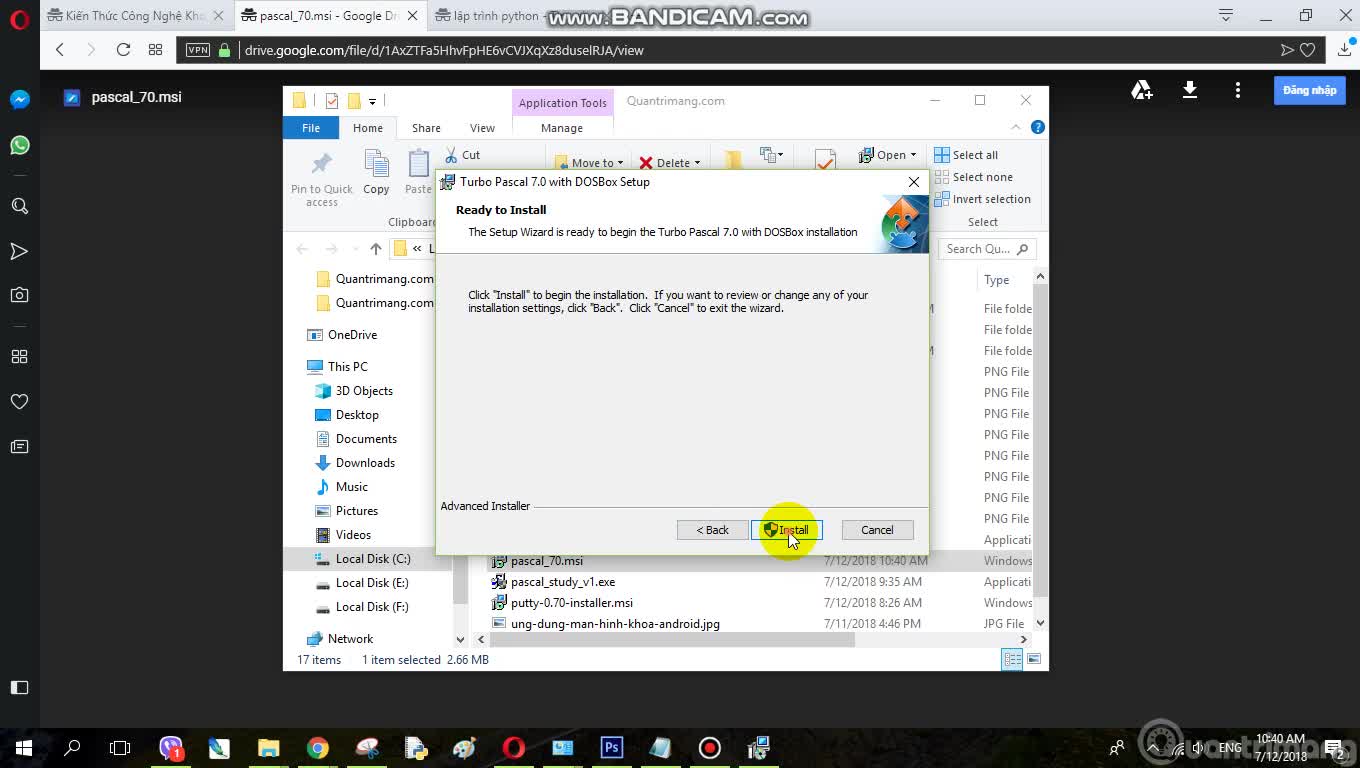The height and width of the screenshot is (768, 1360).
Task: Open the Open button dropdown arrow
Action: tap(913, 155)
